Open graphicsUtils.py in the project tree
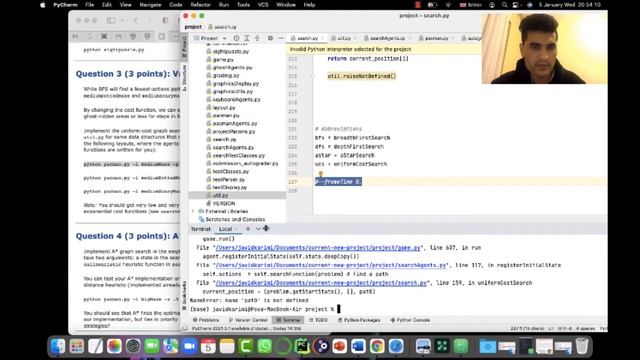This screenshot has height=360, width=640. 233,91
